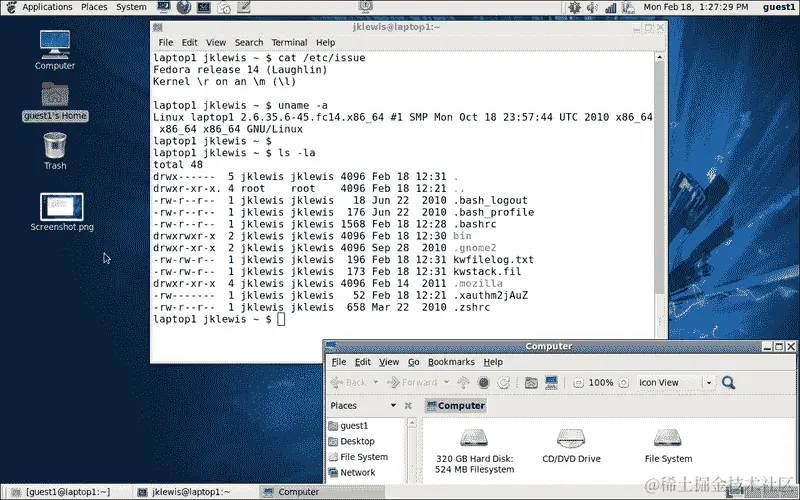Open the Icon View dropdown
The height and width of the screenshot is (500, 800).
click(675, 383)
